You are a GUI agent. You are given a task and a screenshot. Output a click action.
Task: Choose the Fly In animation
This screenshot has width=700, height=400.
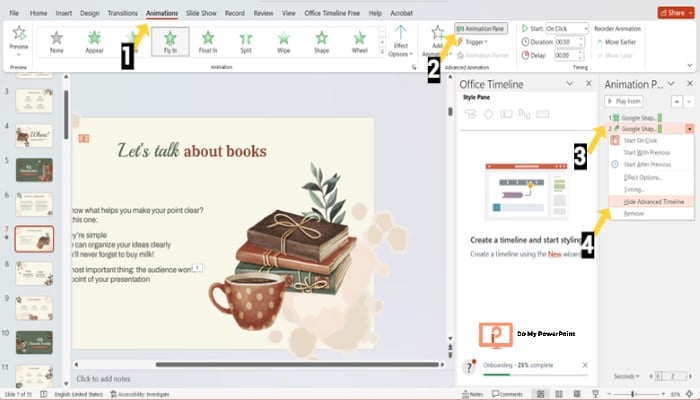point(170,42)
